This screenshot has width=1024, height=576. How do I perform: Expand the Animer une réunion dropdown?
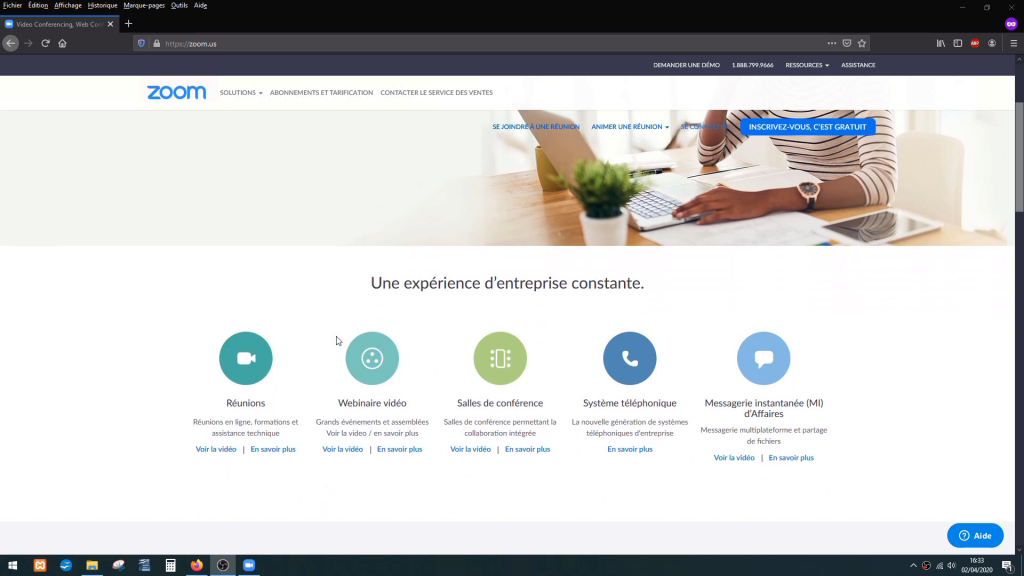[630, 127]
